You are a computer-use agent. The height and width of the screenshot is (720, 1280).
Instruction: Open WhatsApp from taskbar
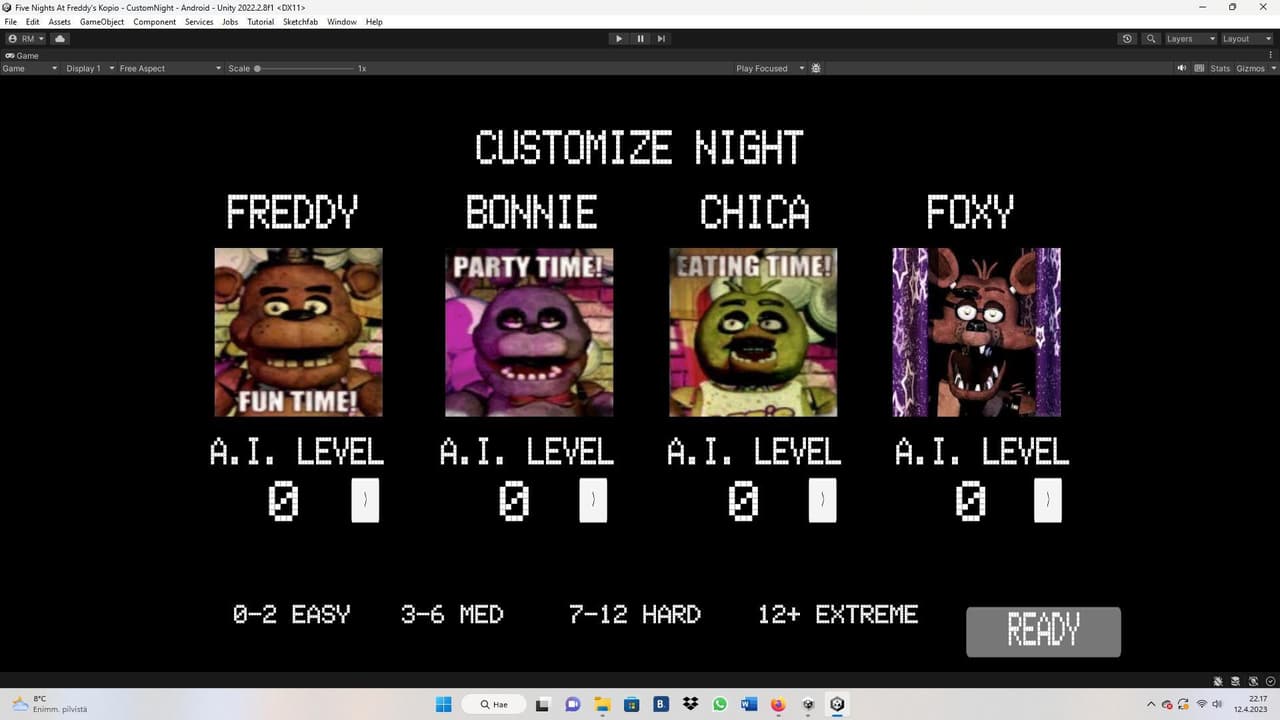pyautogui.click(x=720, y=704)
